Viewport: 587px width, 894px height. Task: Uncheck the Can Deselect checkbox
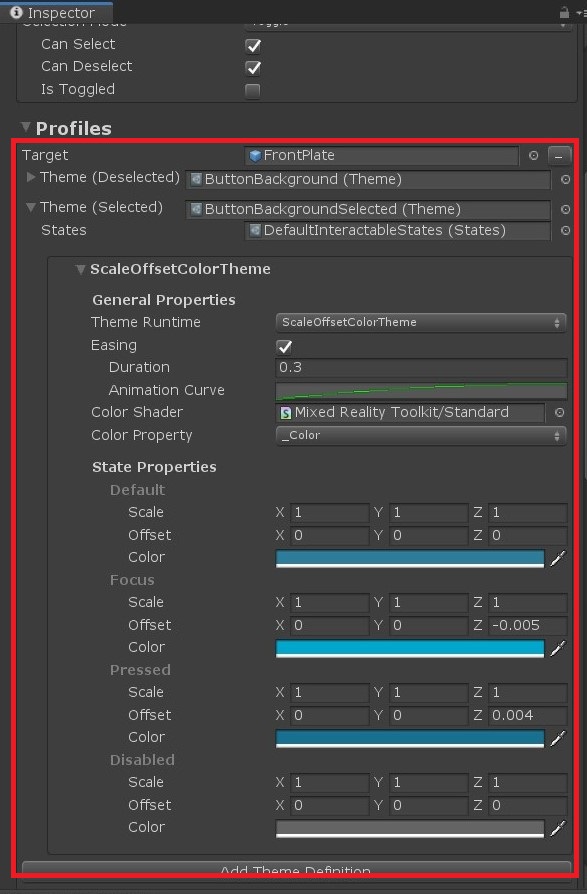253,68
